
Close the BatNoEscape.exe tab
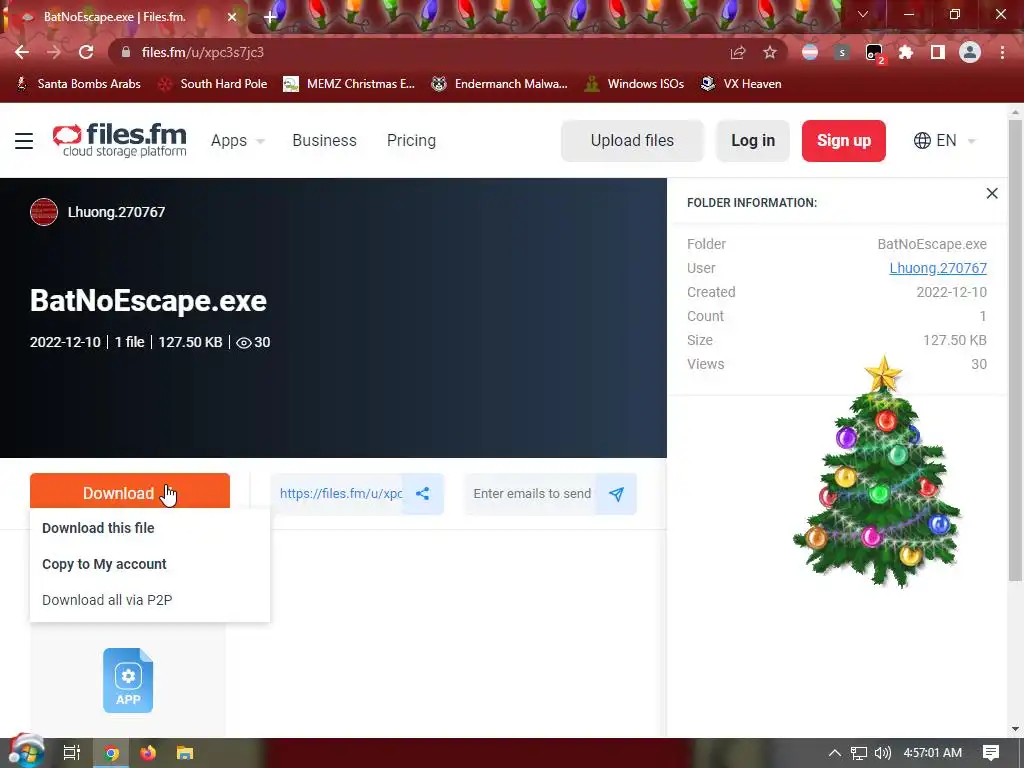point(232,17)
